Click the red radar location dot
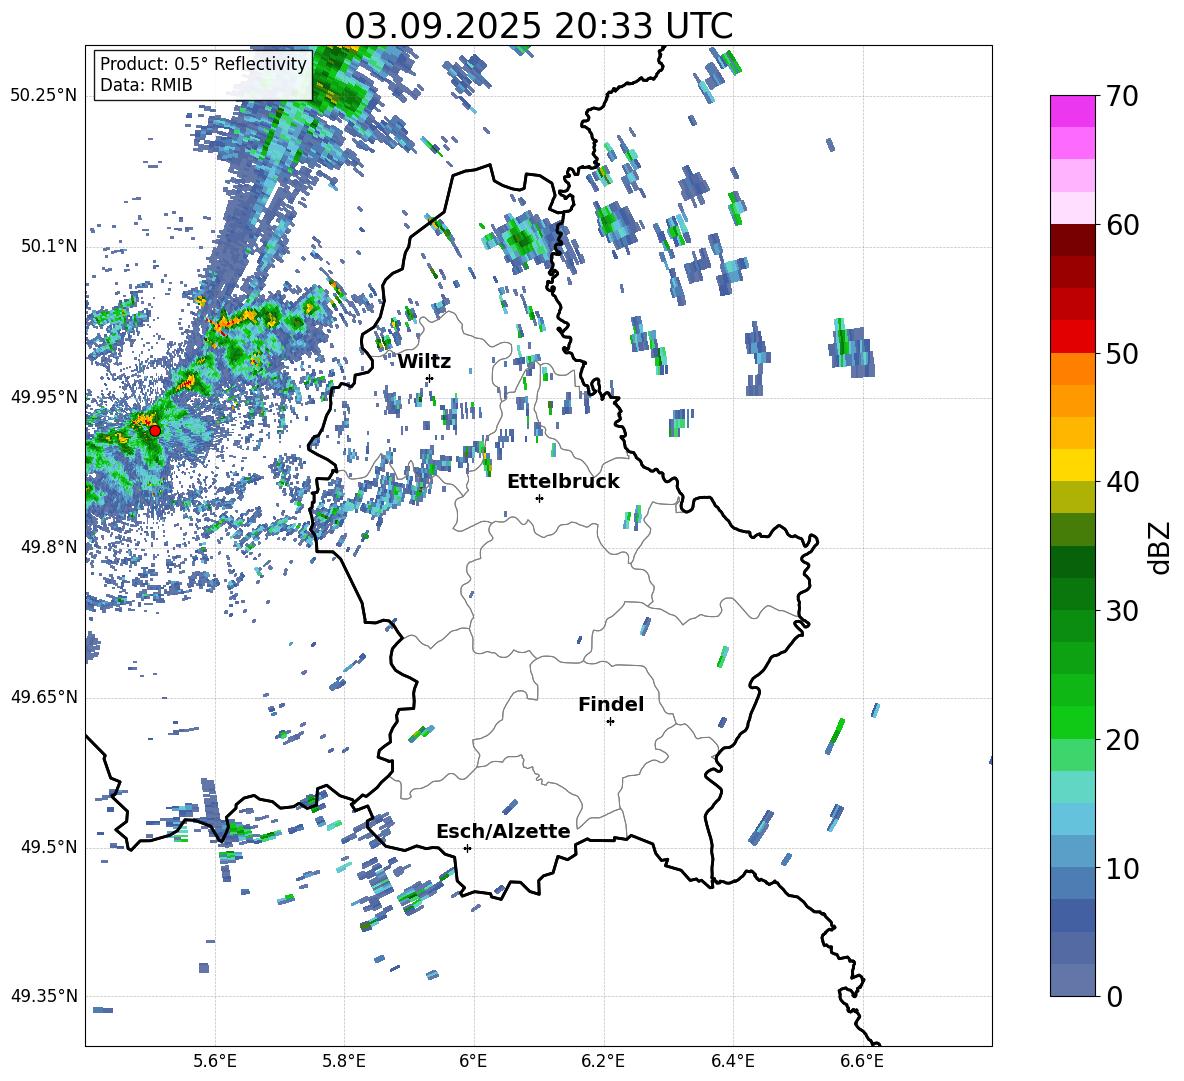 (155, 430)
